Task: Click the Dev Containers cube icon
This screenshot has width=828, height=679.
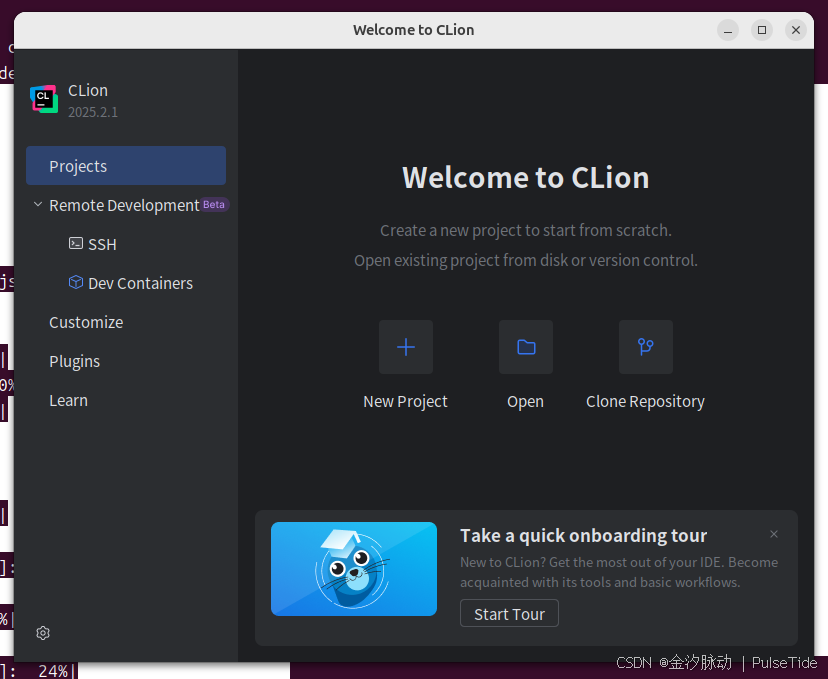Action: pyautogui.click(x=76, y=282)
